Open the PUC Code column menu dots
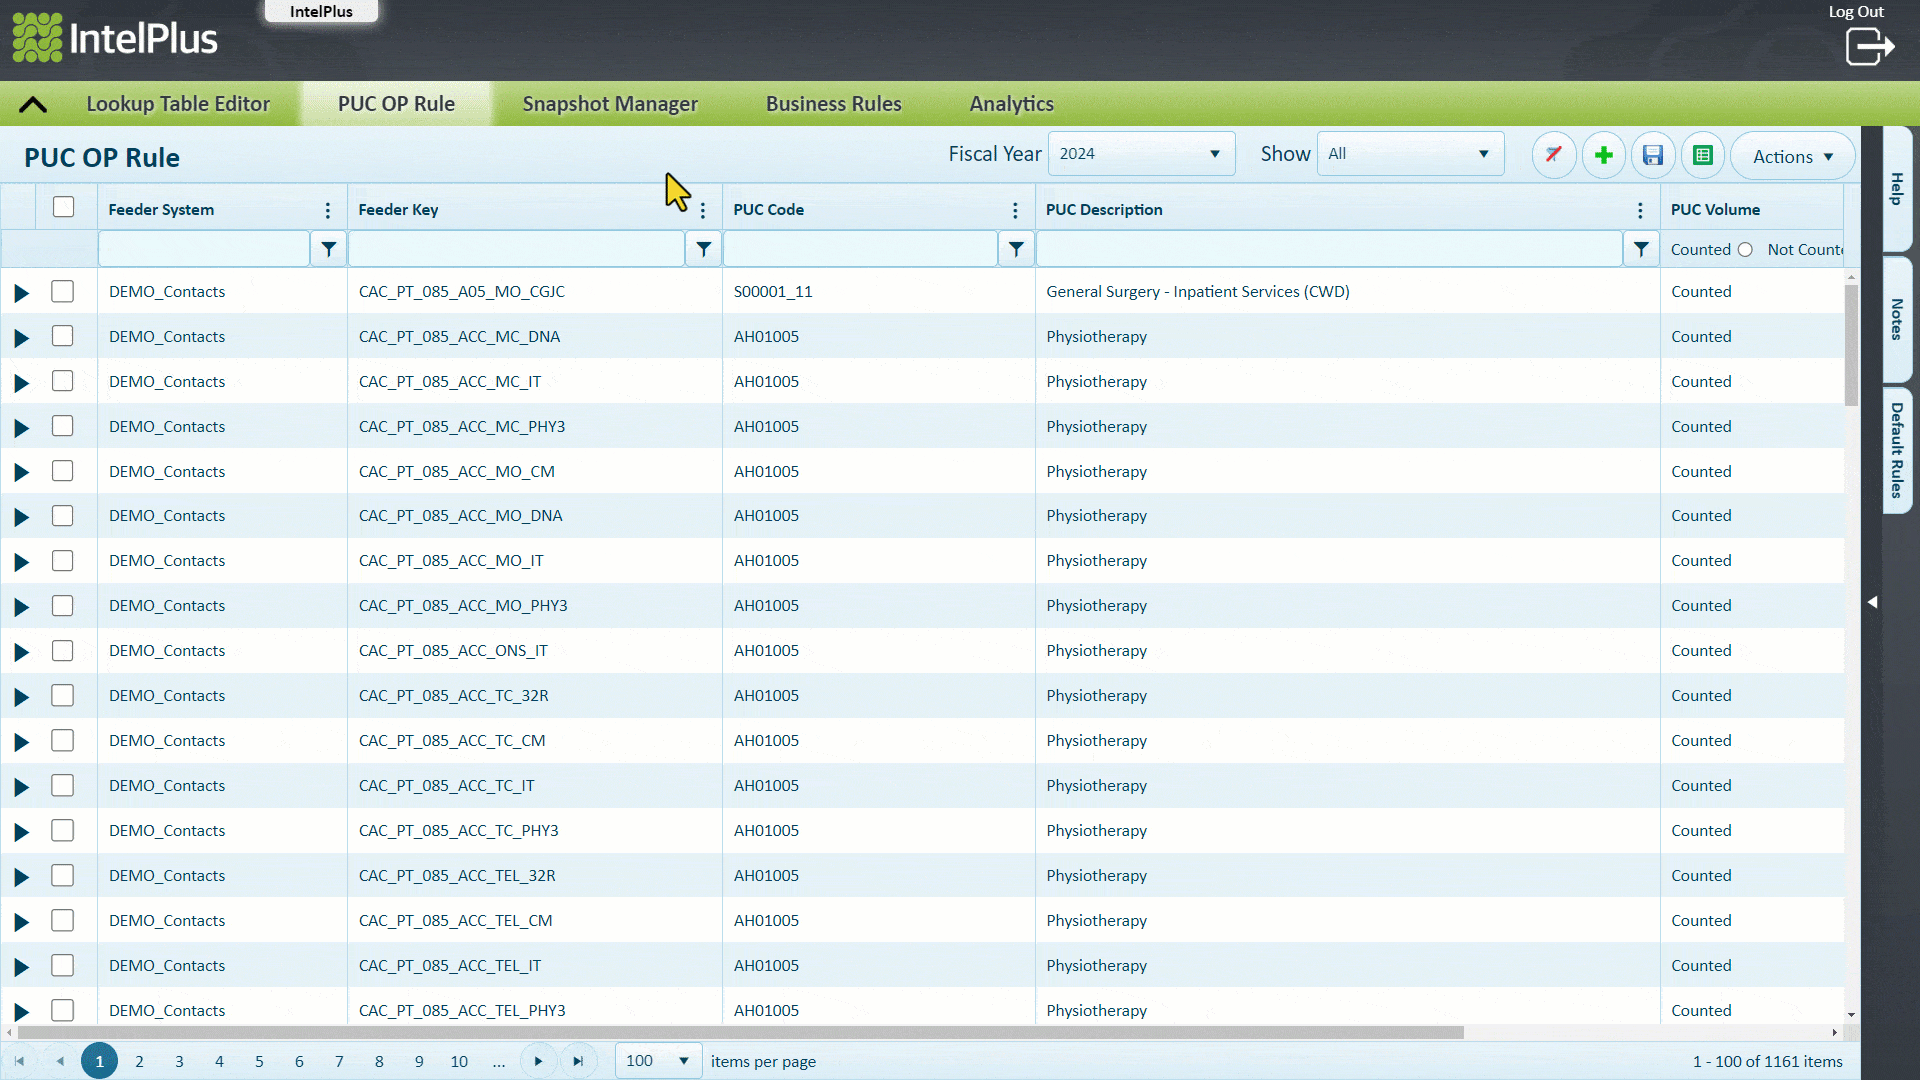 point(1015,210)
